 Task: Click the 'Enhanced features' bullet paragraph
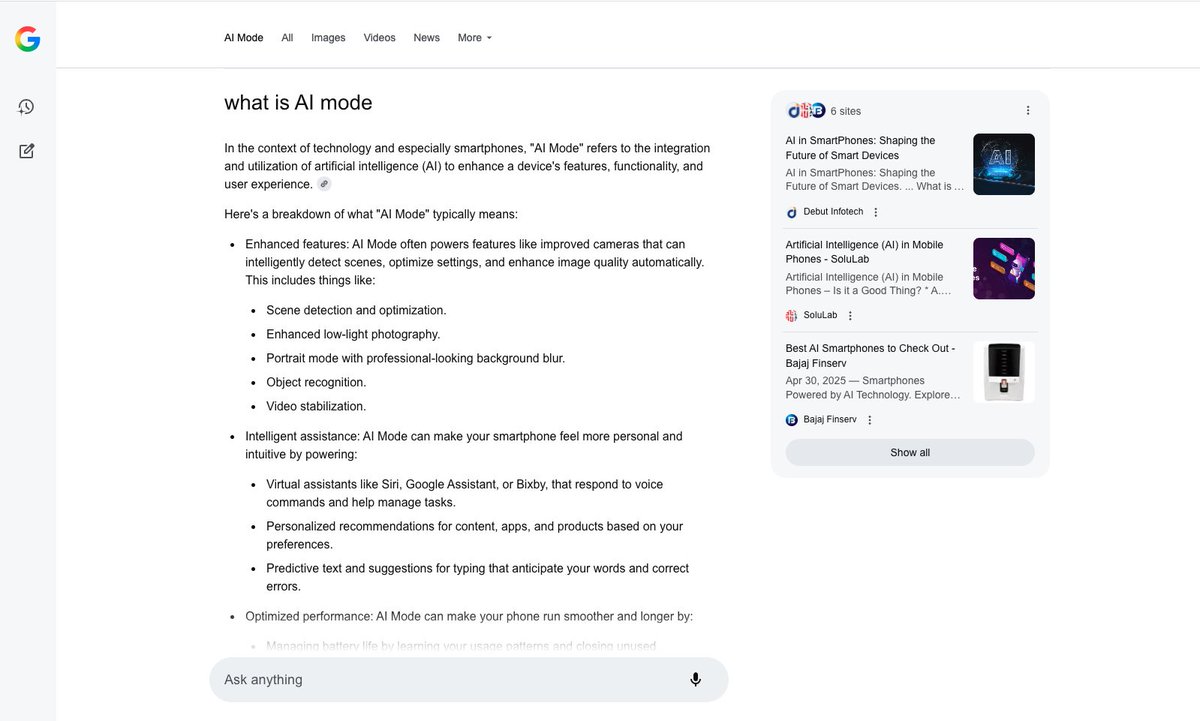click(x=475, y=262)
